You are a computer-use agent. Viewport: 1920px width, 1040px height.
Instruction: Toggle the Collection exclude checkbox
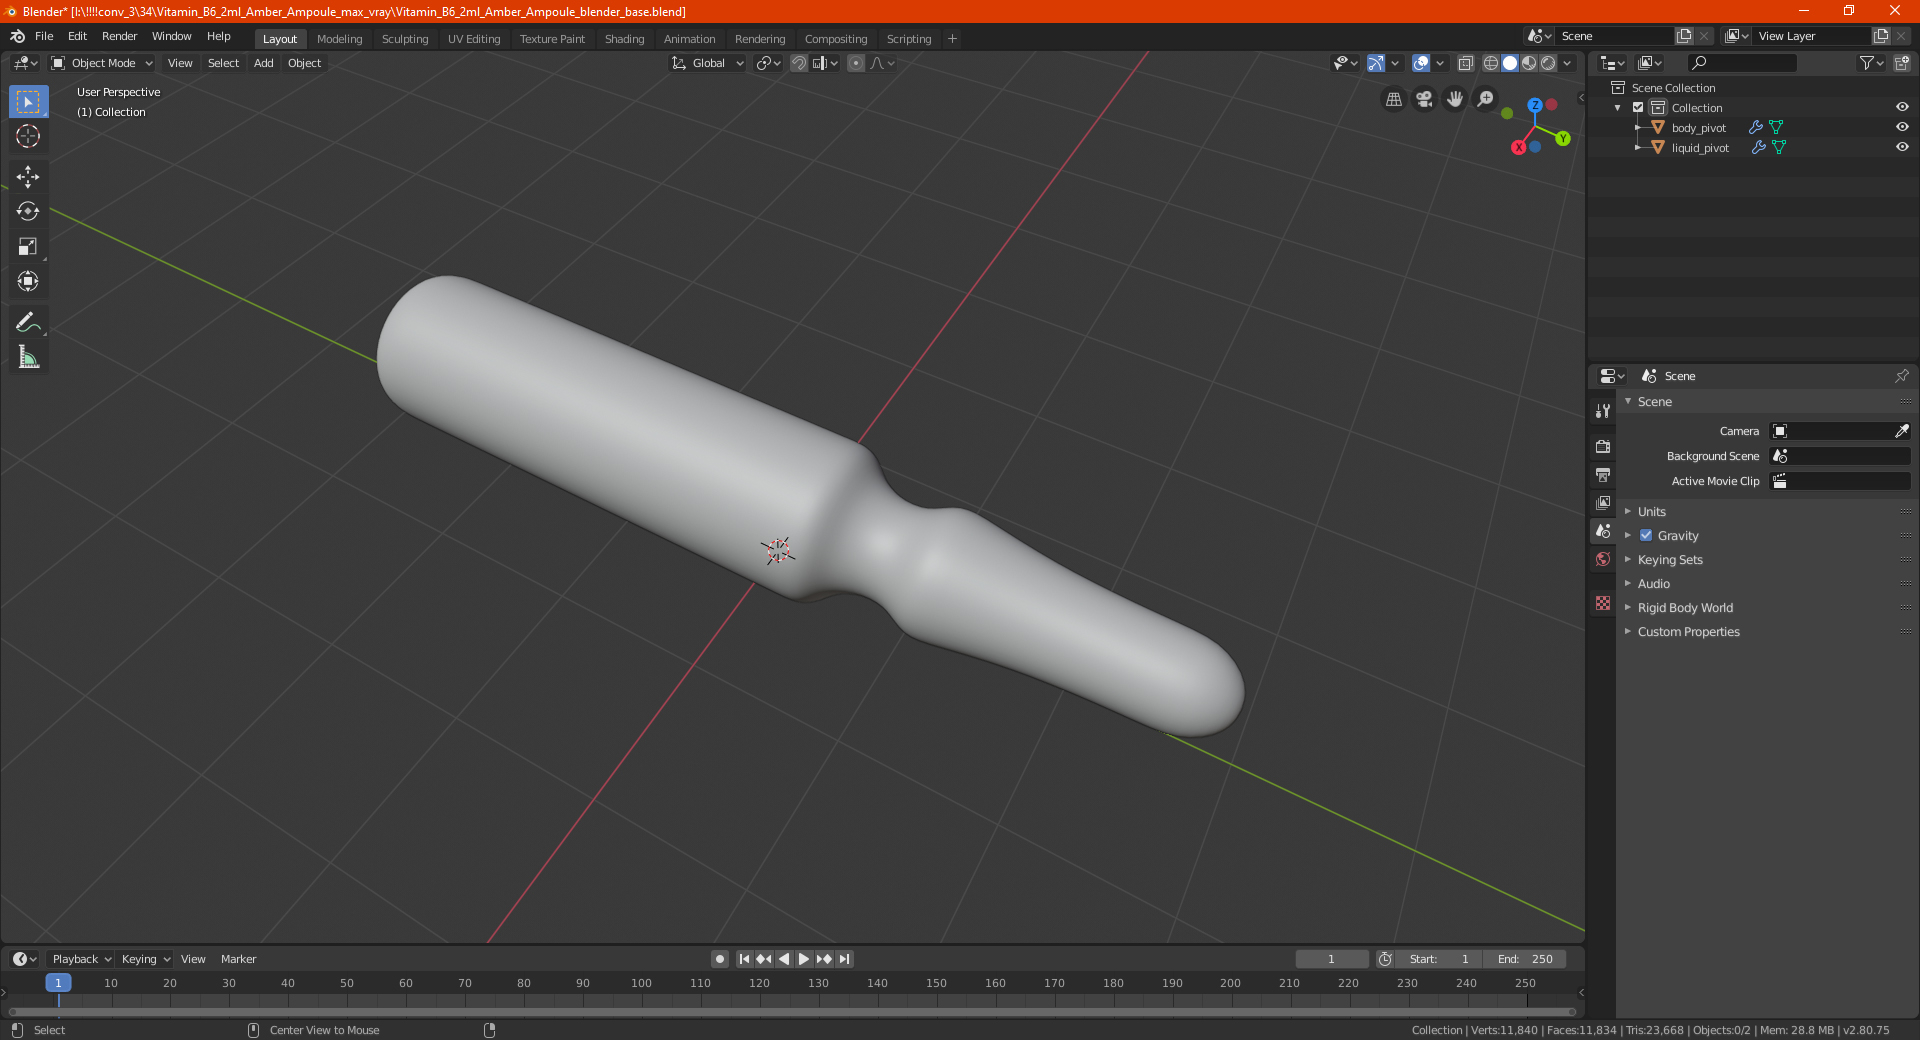[x=1638, y=107]
